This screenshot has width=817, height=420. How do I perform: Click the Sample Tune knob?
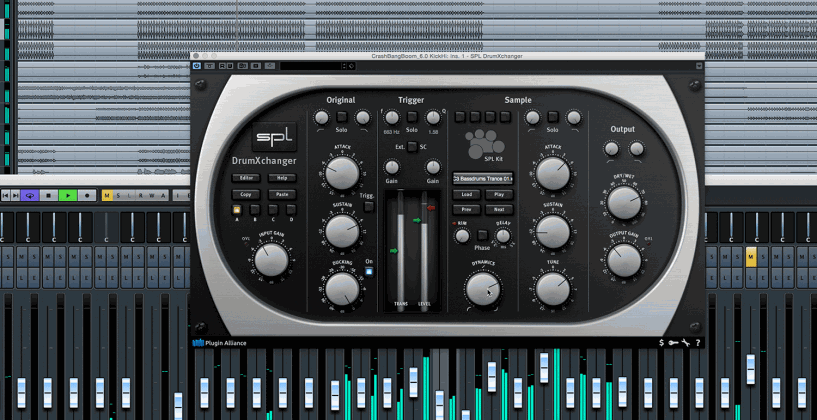[x=552, y=289]
